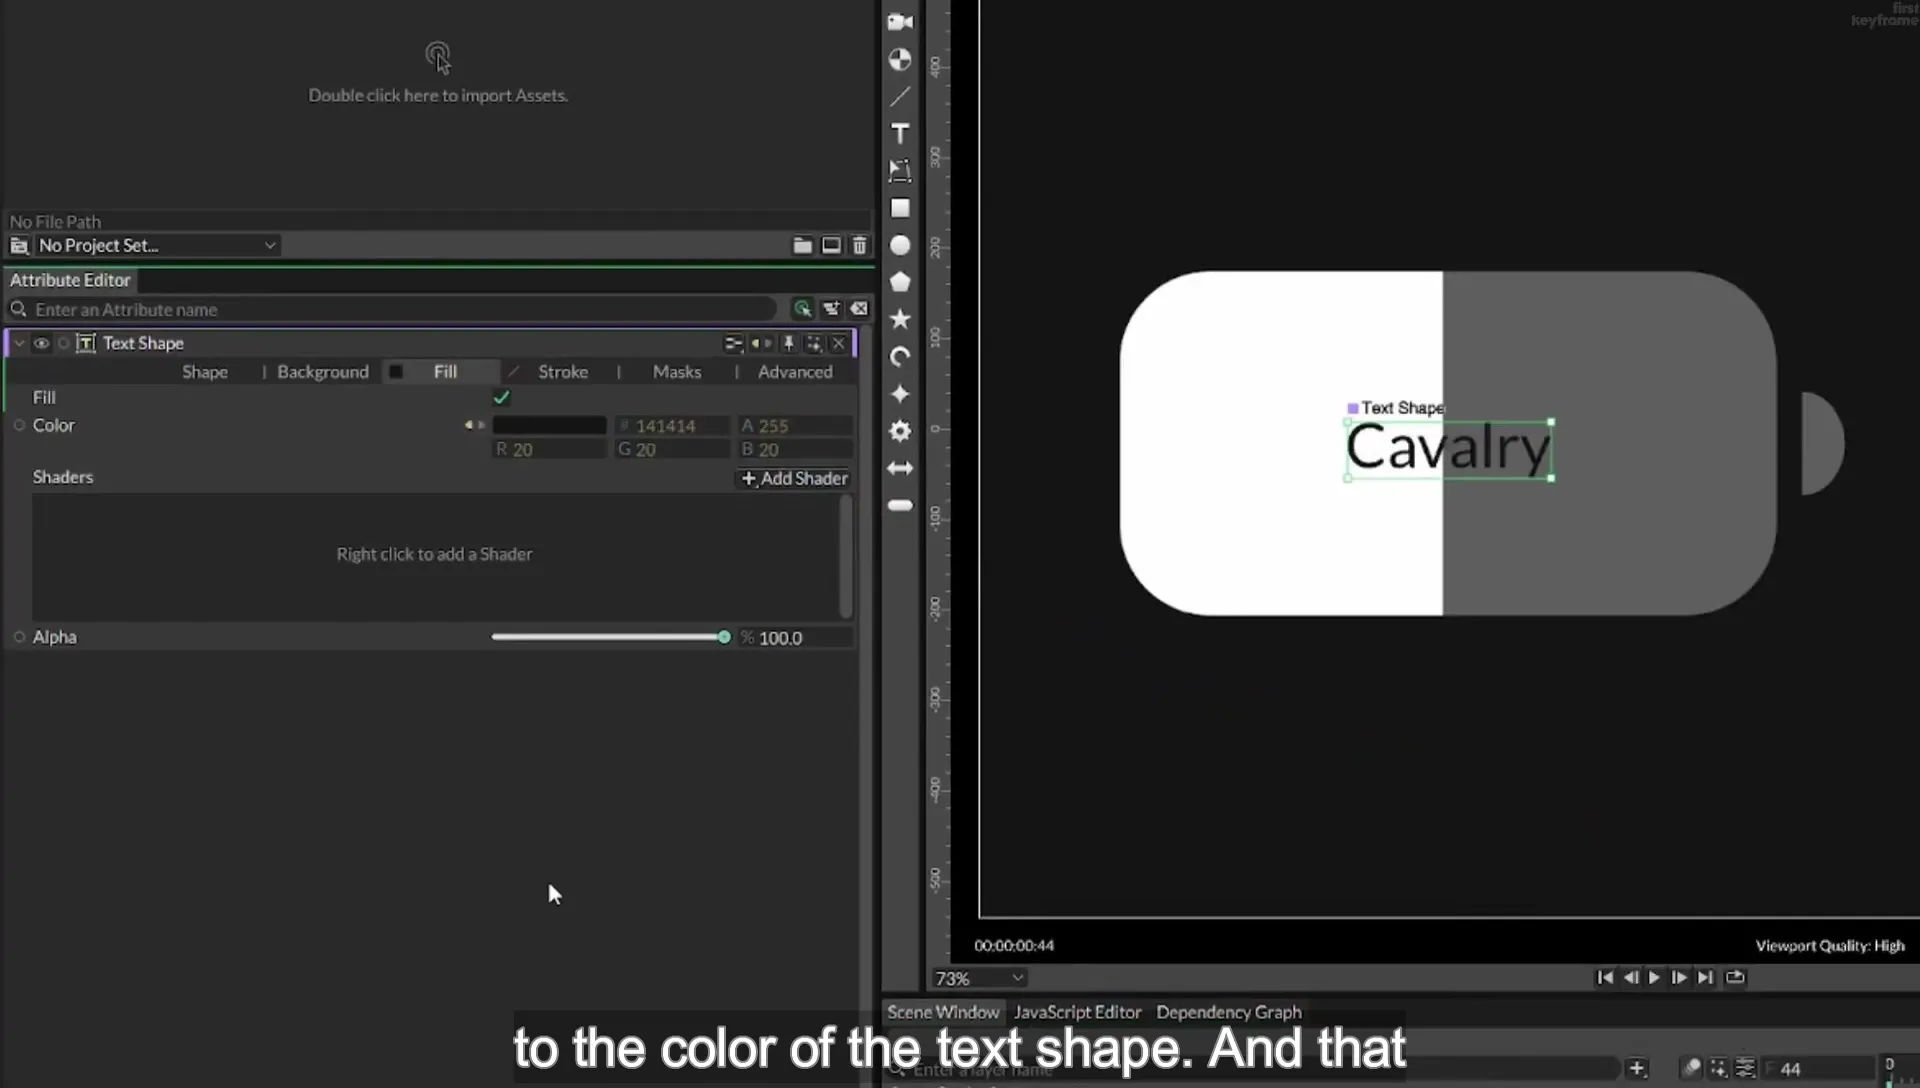Uncheck the Fill checkbox
Viewport: 1920px width, 1088px height.
[502, 397]
